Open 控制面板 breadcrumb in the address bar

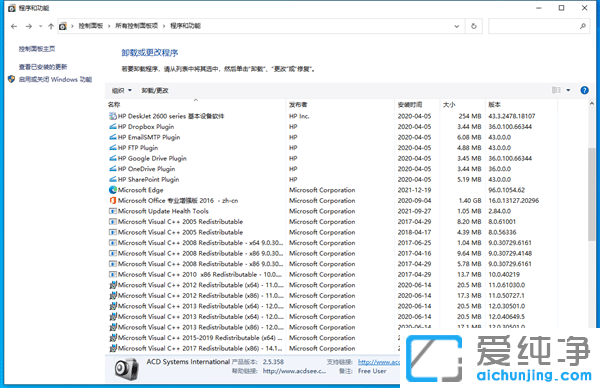[91, 26]
